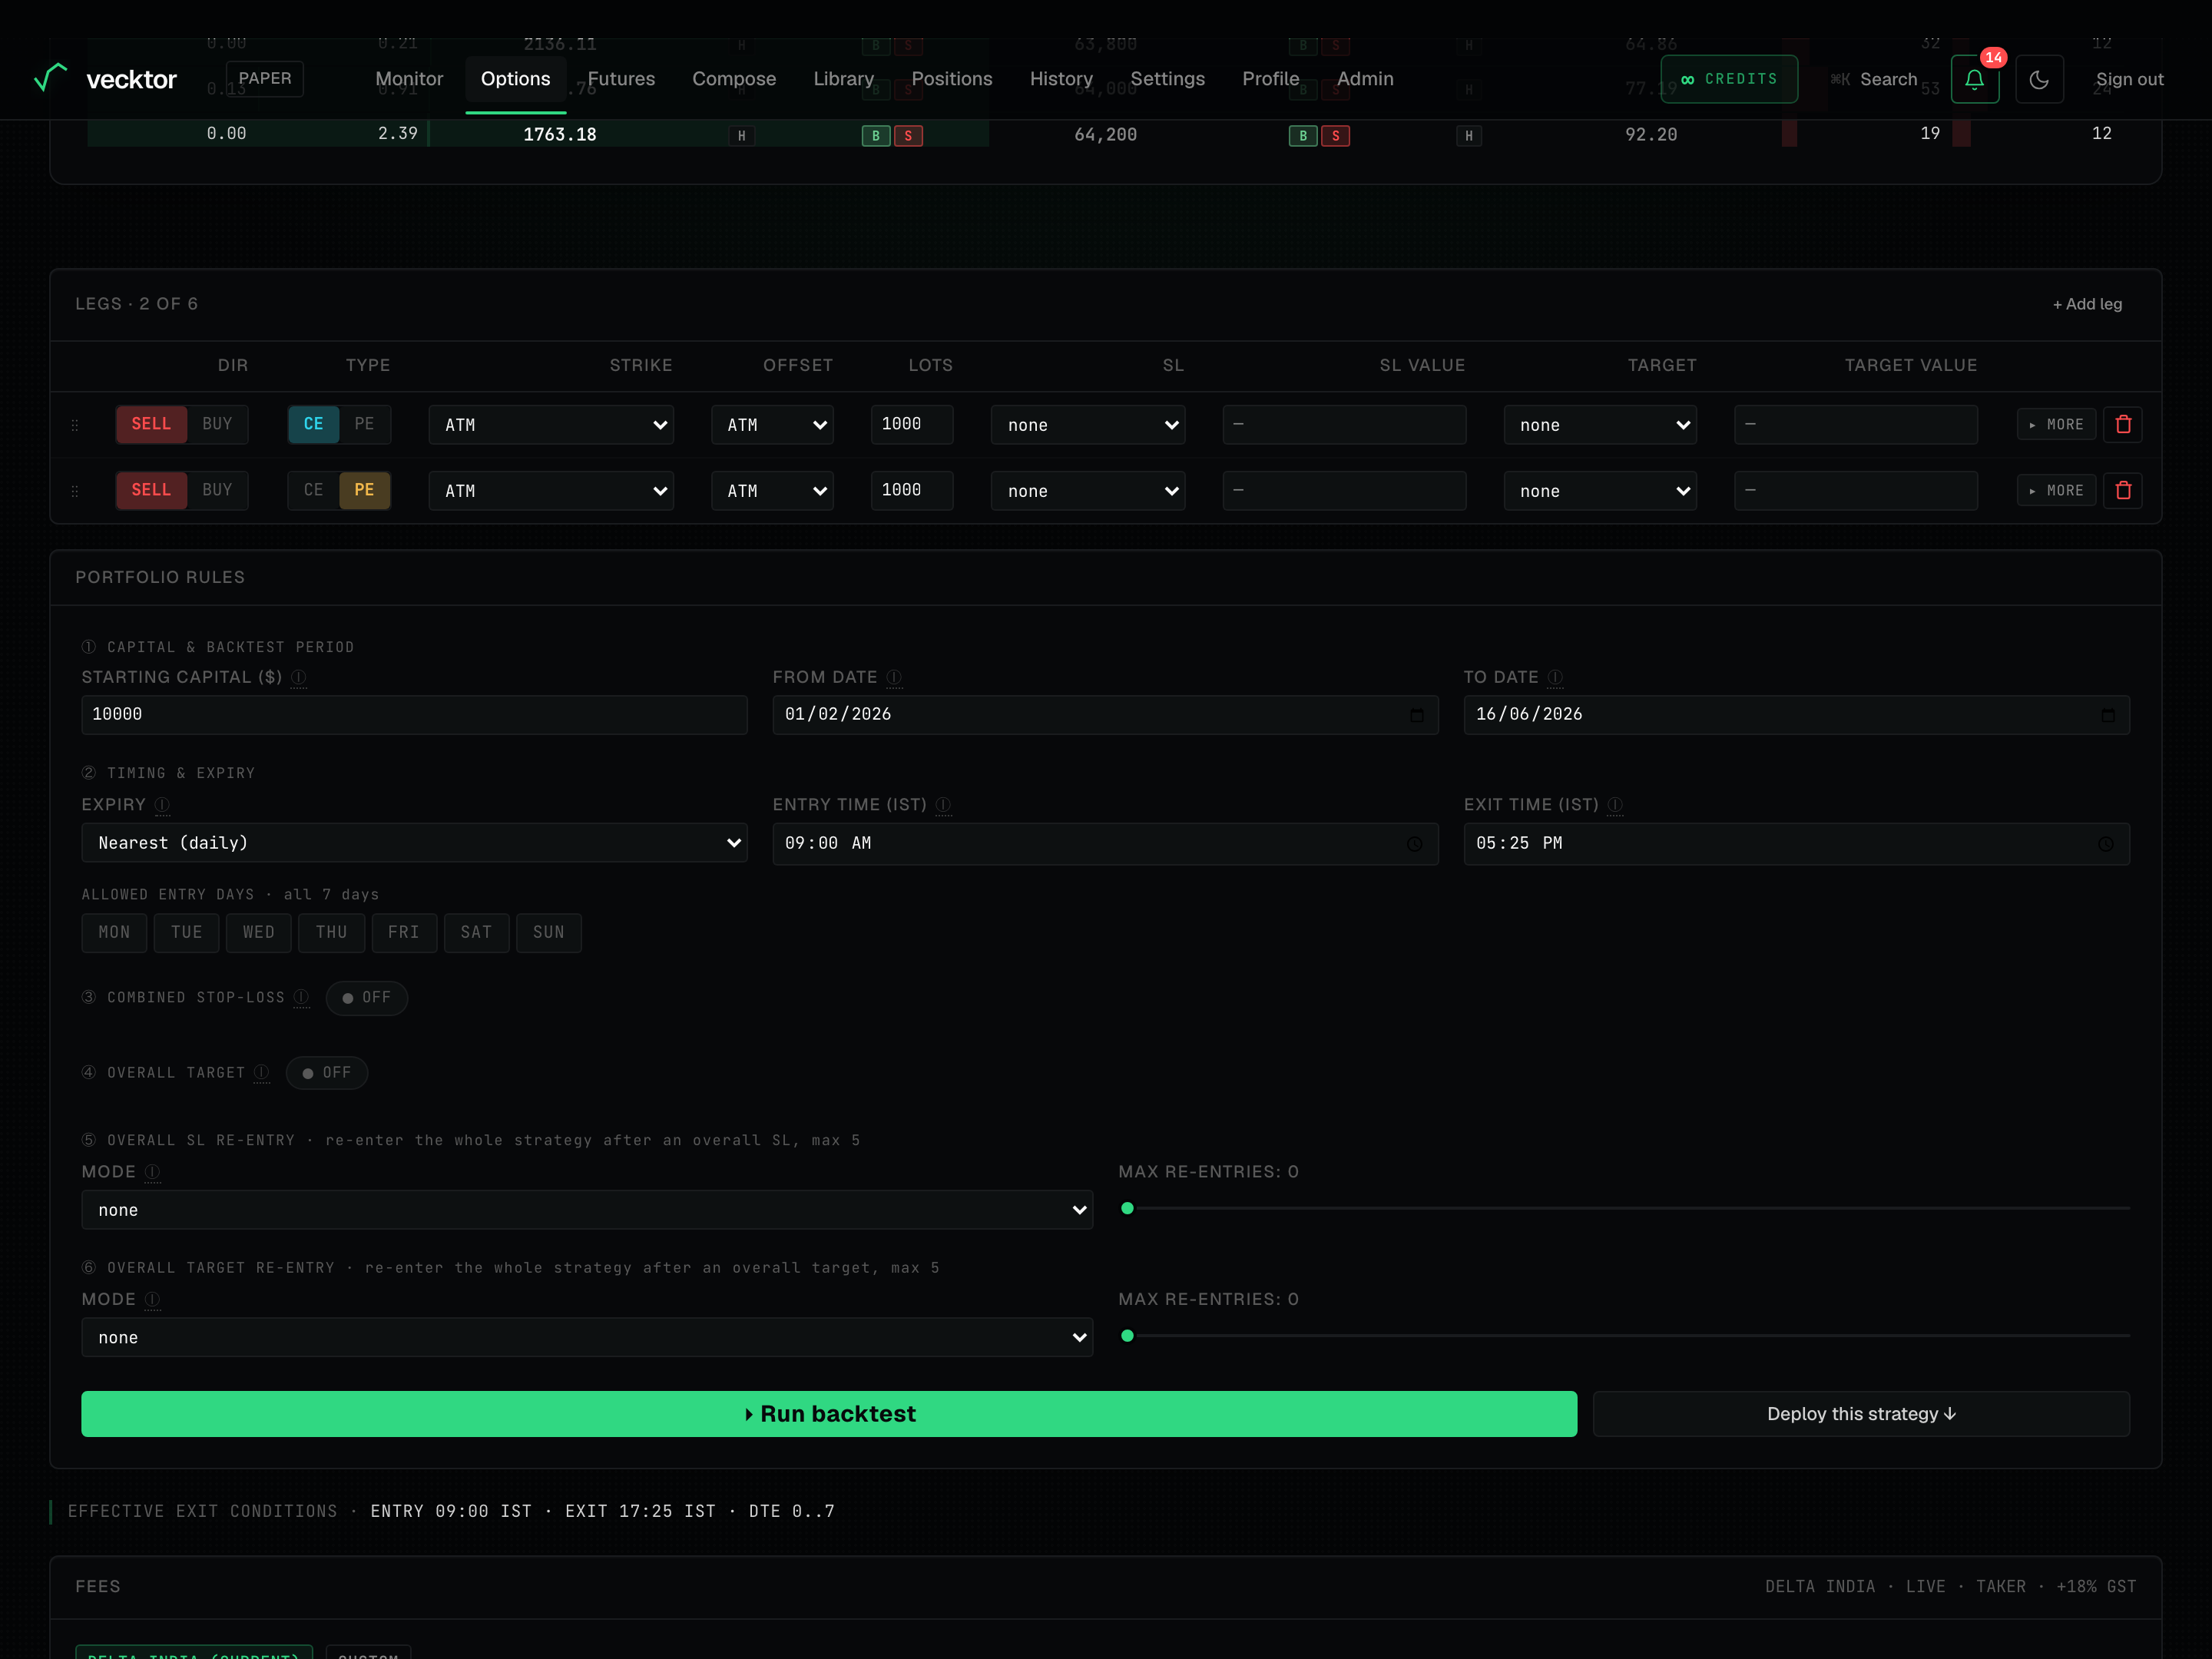Set first leg direction to BUY

217,424
